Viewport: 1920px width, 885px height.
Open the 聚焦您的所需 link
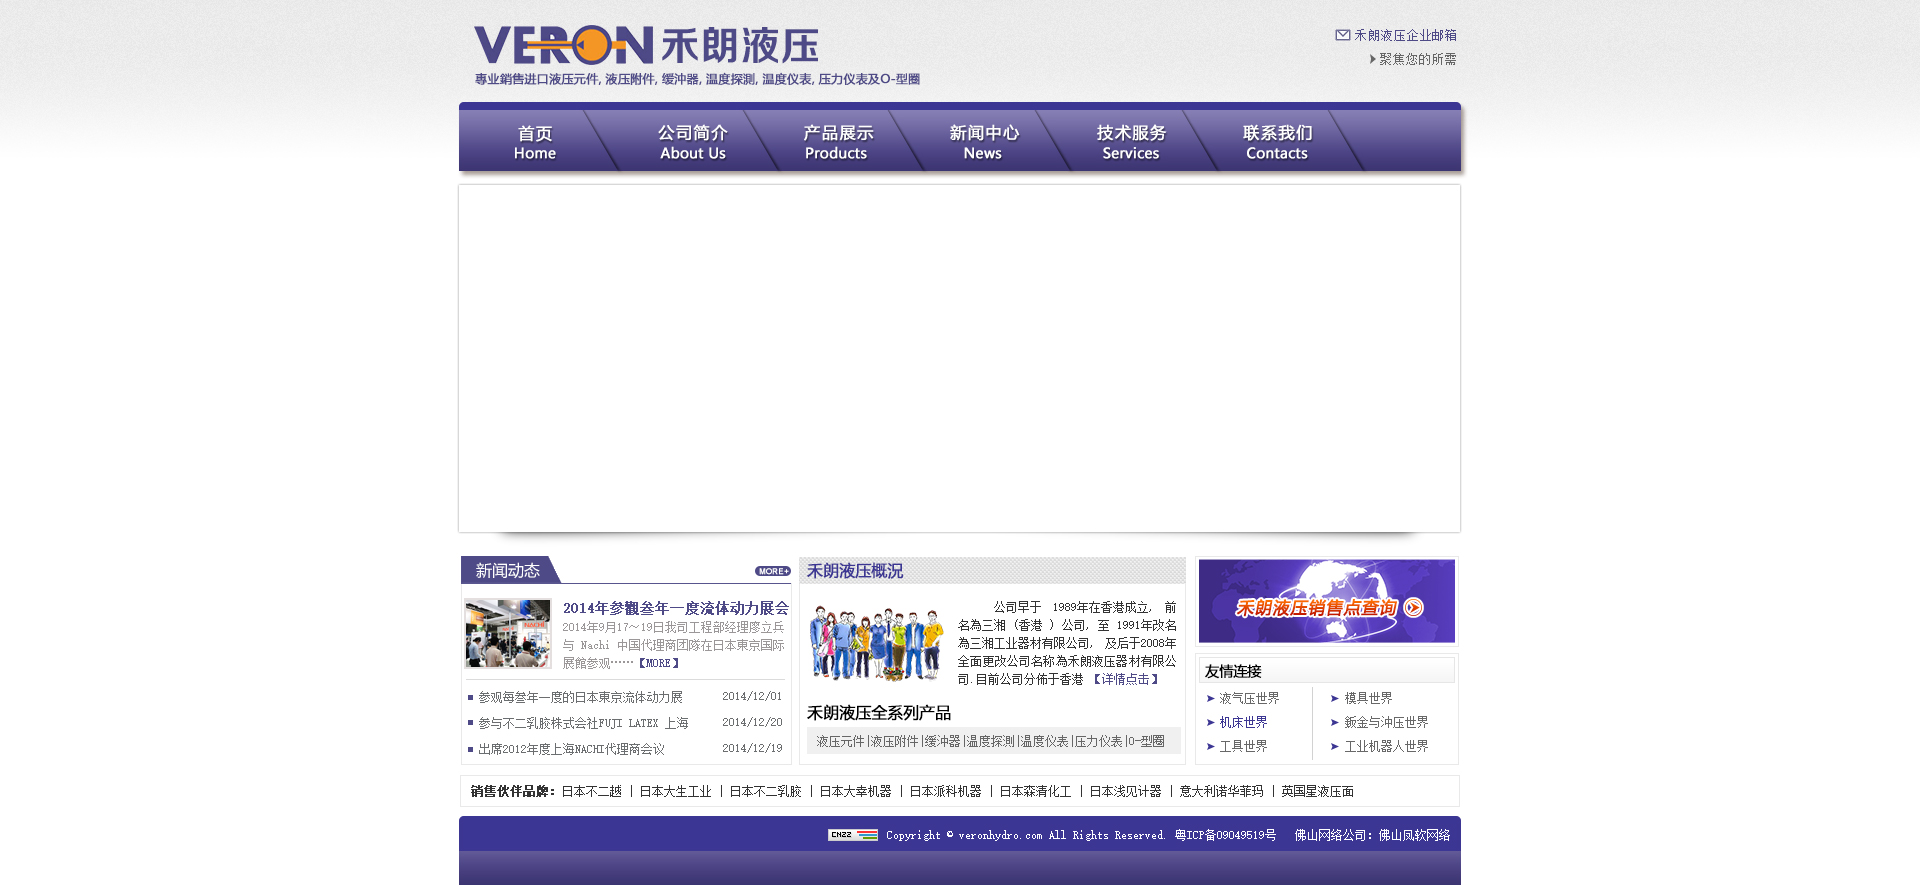pyautogui.click(x=1417, y=59)
